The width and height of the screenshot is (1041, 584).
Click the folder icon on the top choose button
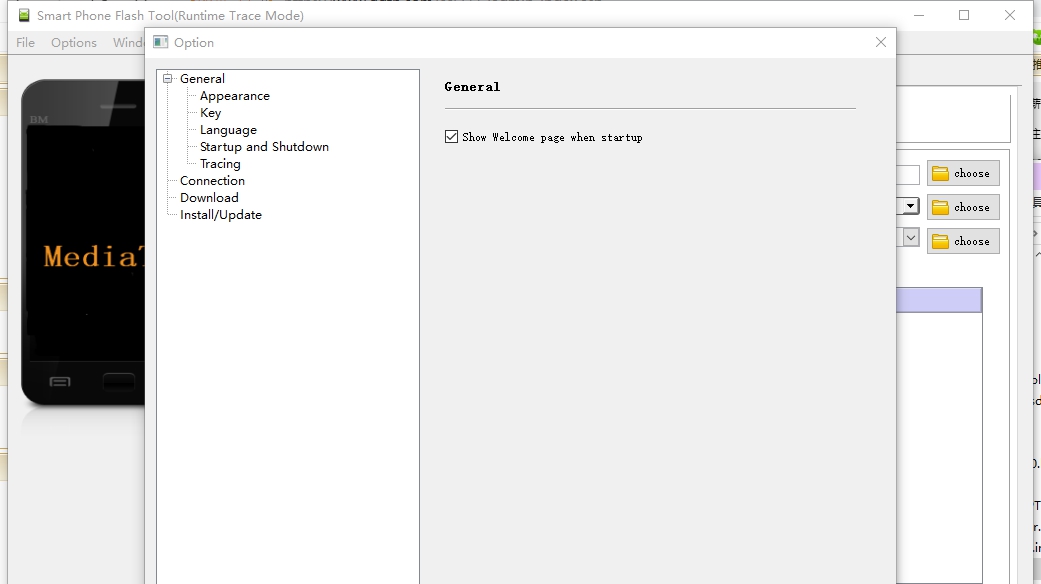(x=940, y=174)
